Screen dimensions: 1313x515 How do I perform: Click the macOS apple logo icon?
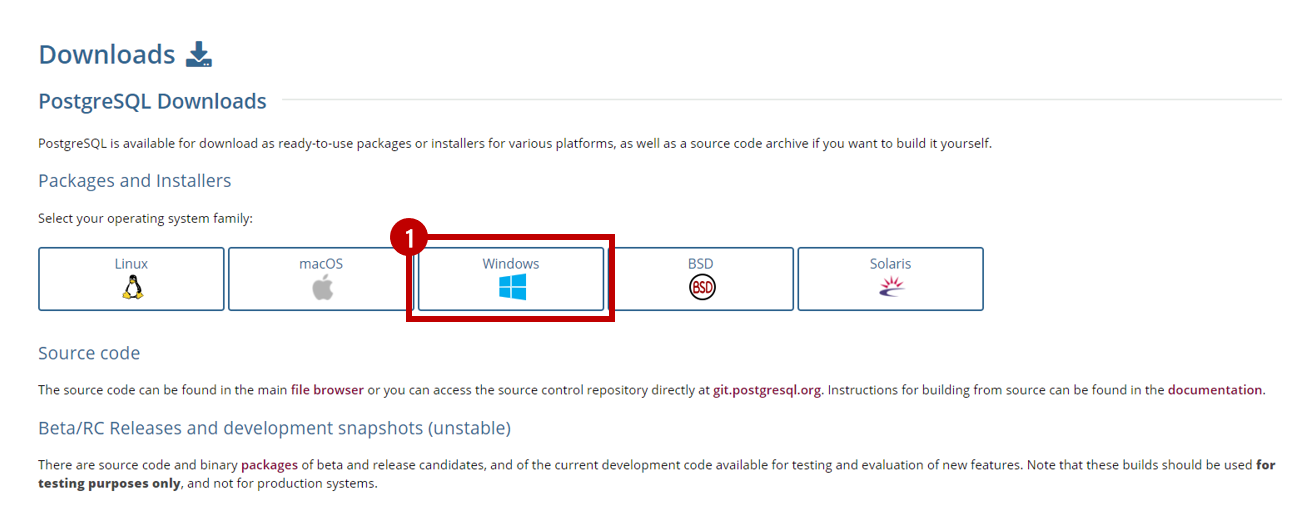321,288
